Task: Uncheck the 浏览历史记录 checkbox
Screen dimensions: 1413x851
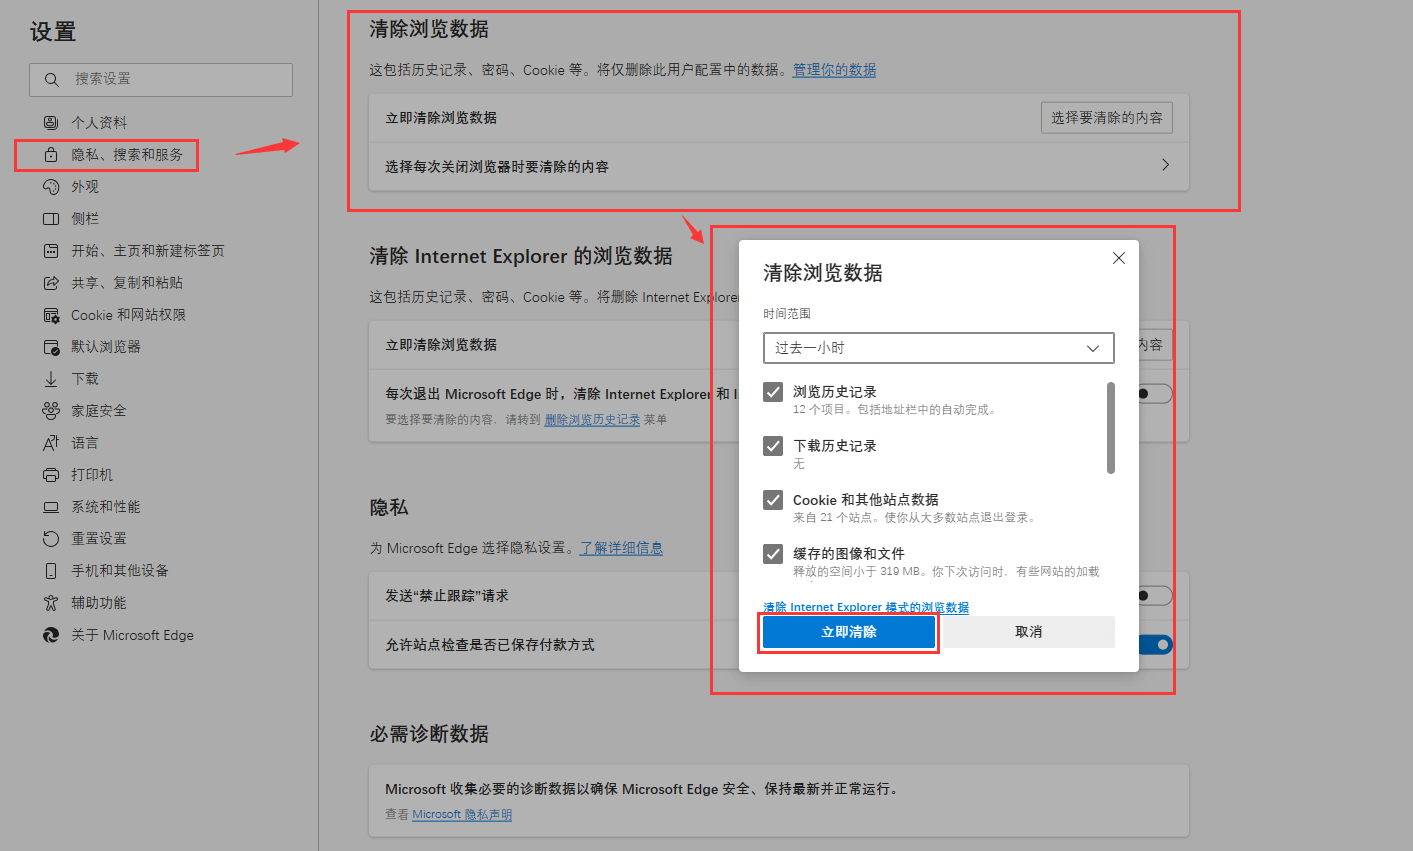Action: [772, 392]
